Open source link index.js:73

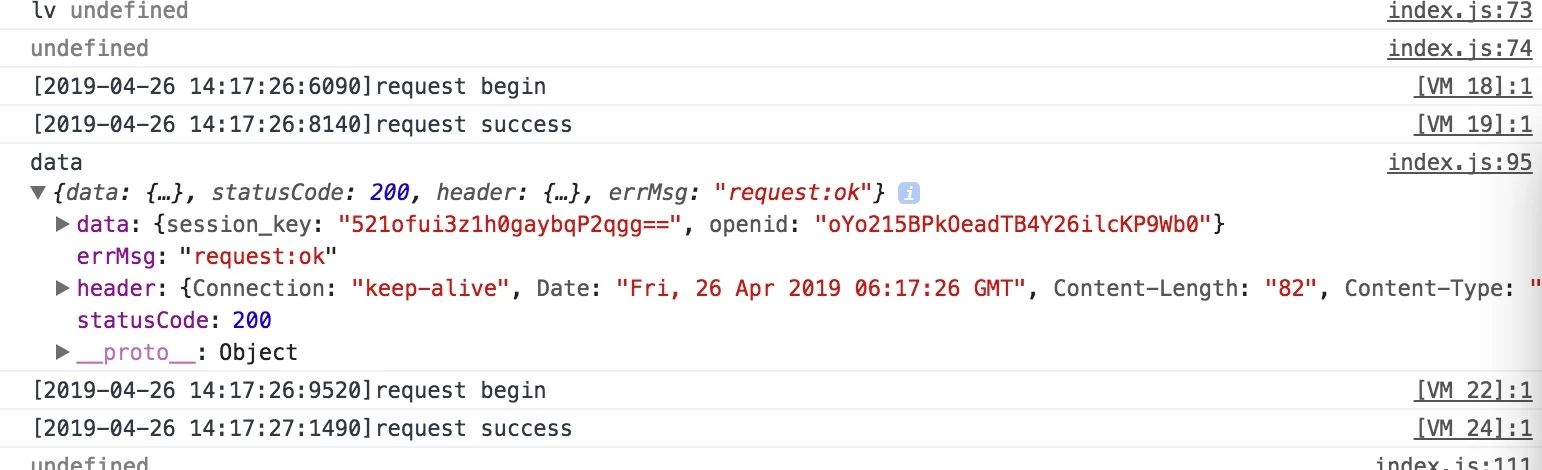(x=1460, y=11)
